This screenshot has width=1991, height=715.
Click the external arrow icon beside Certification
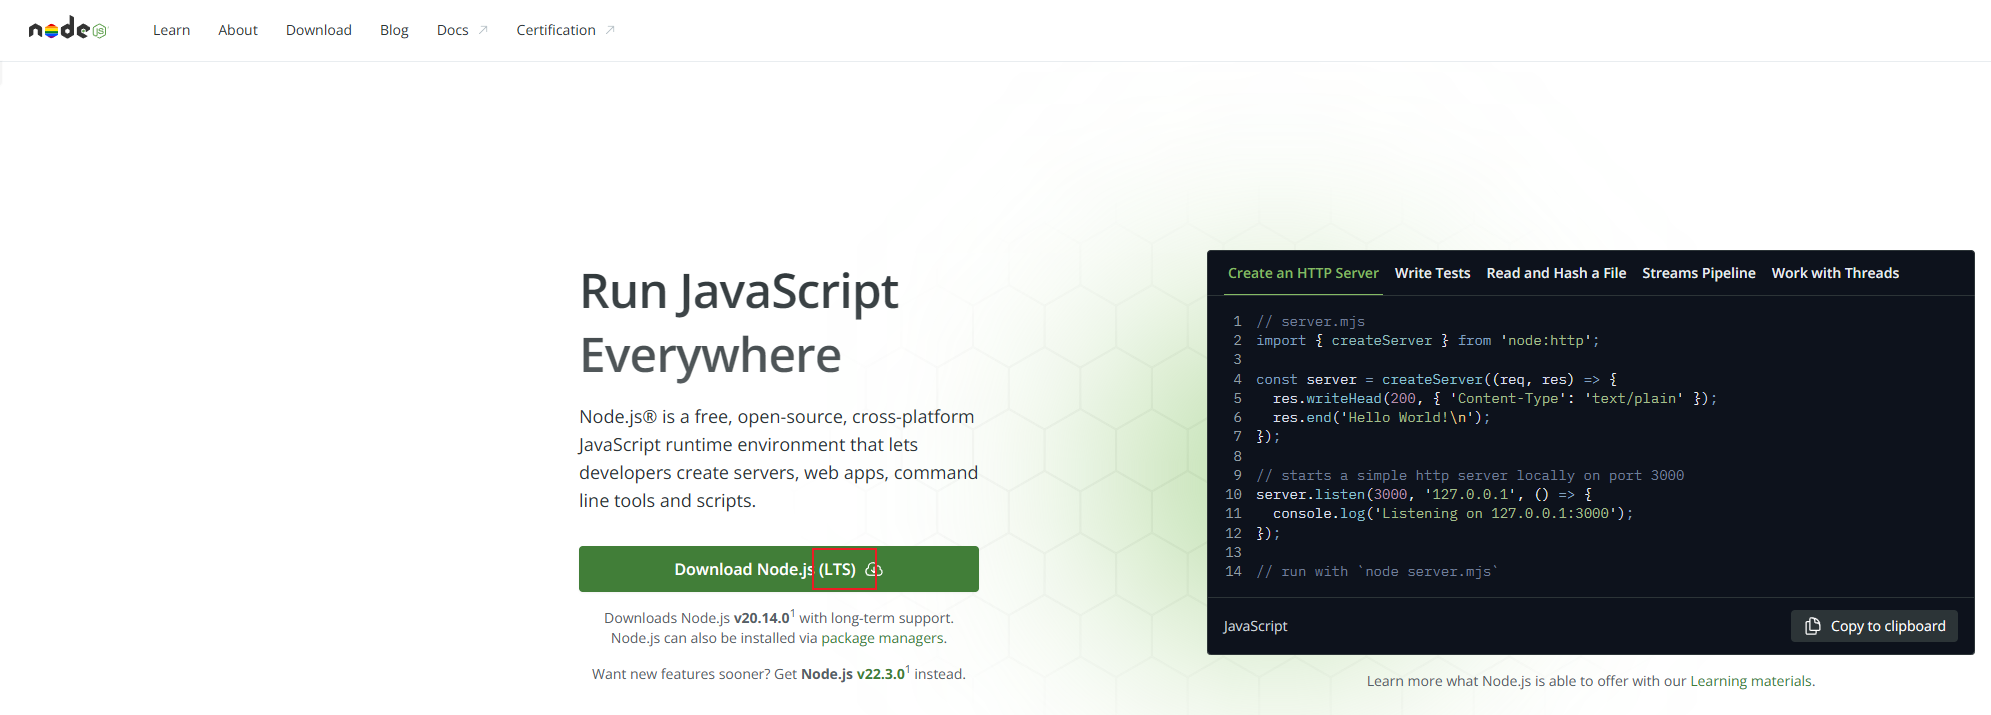610,30
